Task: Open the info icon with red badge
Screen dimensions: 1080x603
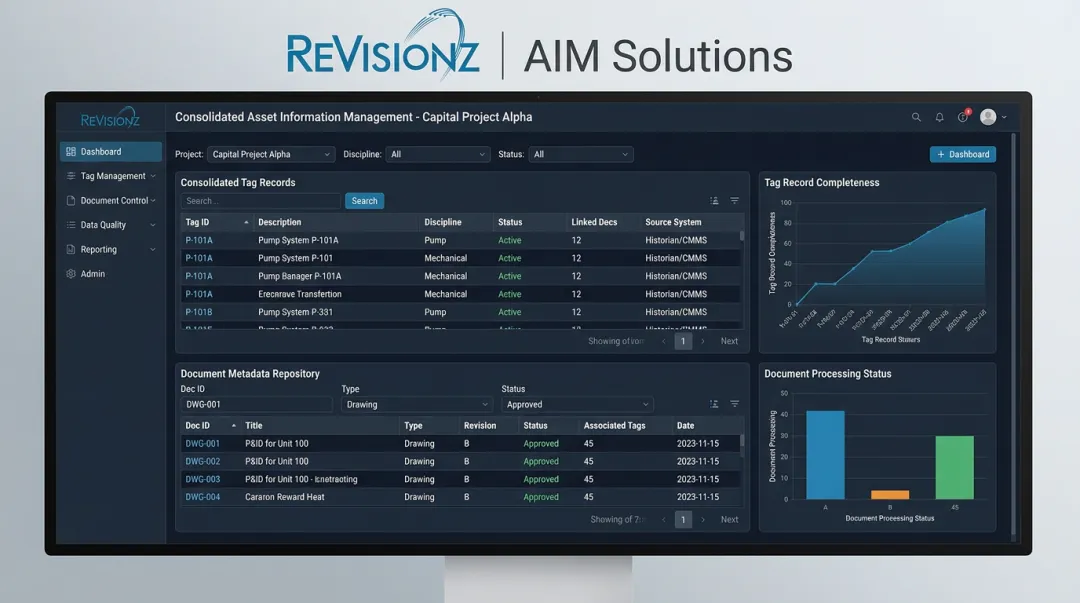Action: pos(963,116)
